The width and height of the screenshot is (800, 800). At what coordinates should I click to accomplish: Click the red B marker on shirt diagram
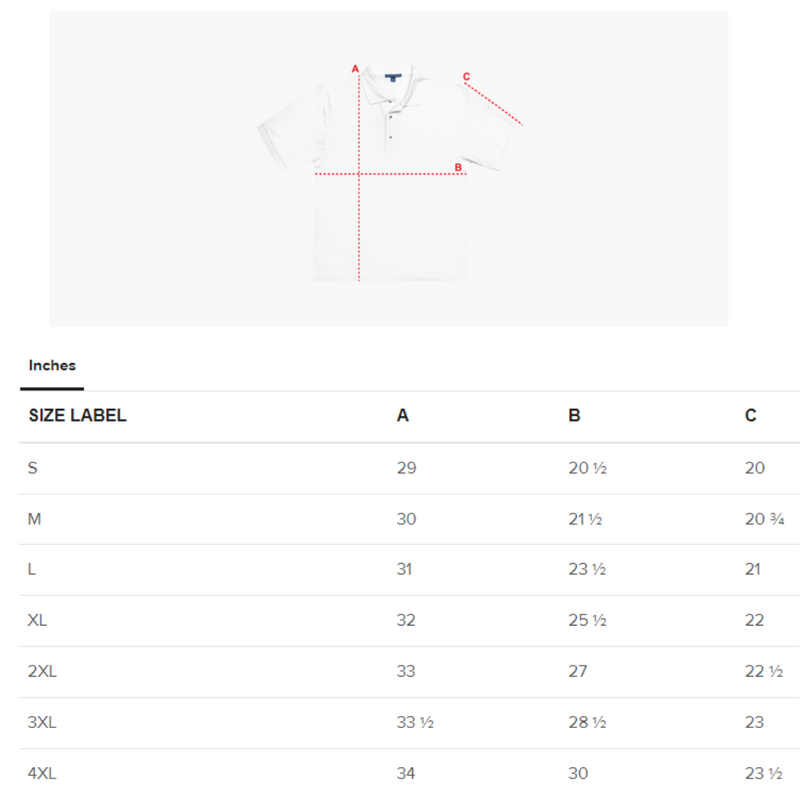[458, 167]
